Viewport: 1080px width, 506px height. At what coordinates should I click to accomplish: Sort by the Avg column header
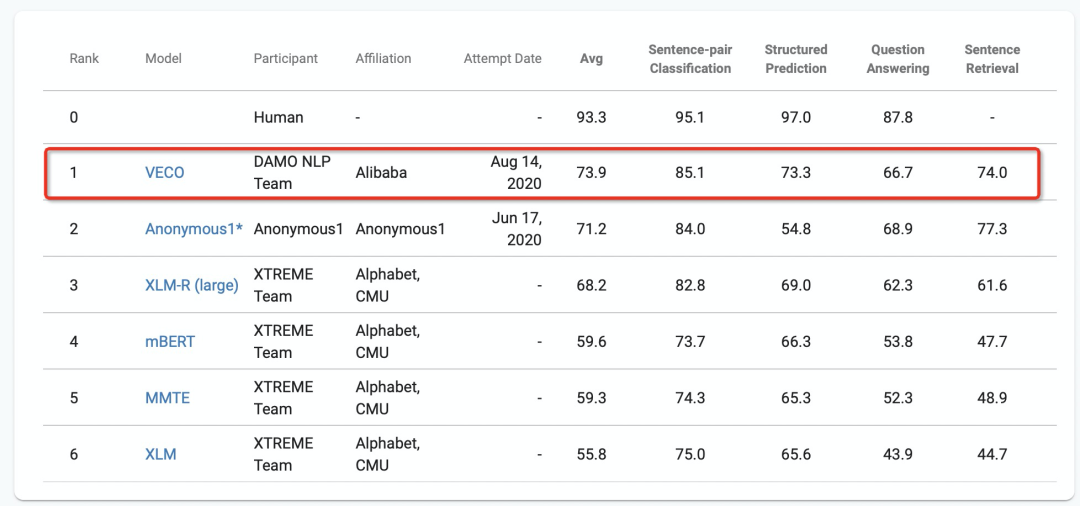(x=591, y=59)
